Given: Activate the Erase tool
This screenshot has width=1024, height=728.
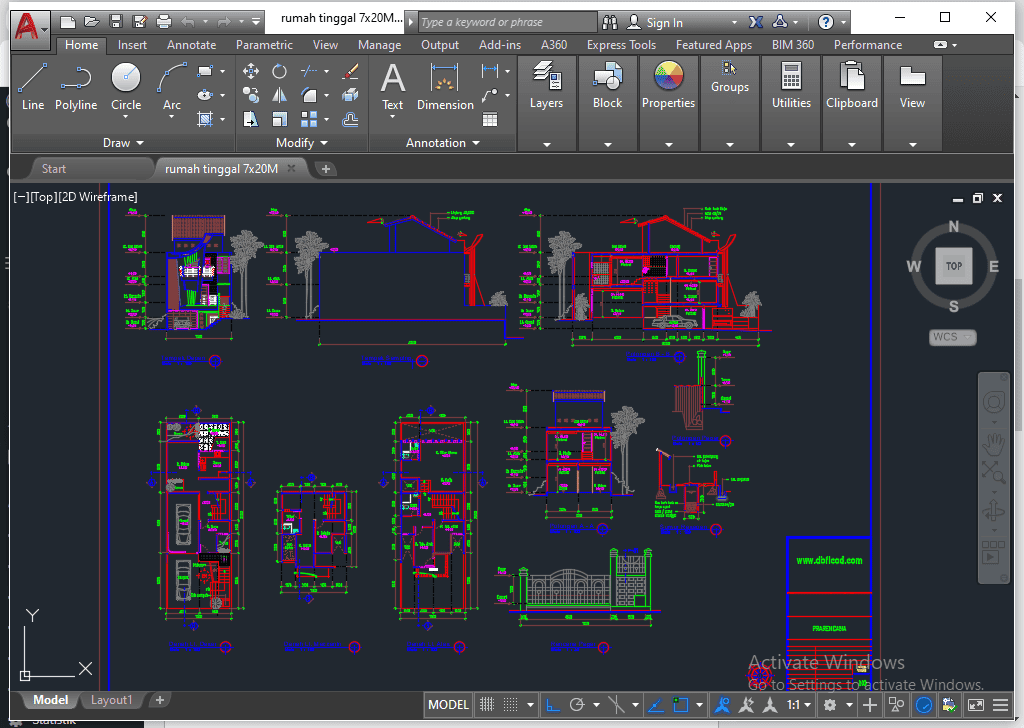Looking at the screenshot, I should (x=350, y=71).
